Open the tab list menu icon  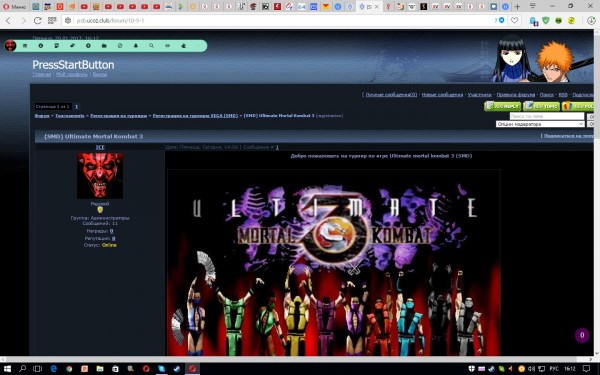[x=533, y=6]
